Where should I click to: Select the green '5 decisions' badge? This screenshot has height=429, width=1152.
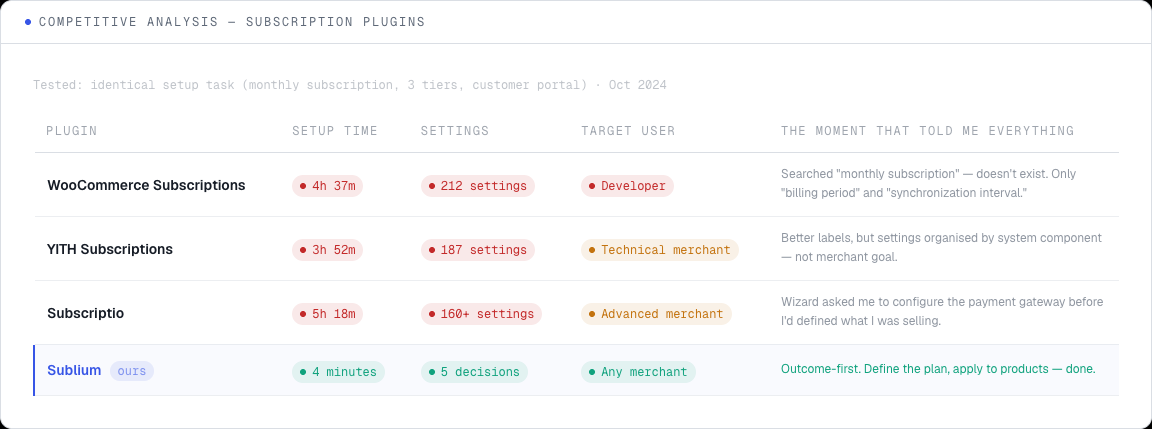(x=474, y=372)
